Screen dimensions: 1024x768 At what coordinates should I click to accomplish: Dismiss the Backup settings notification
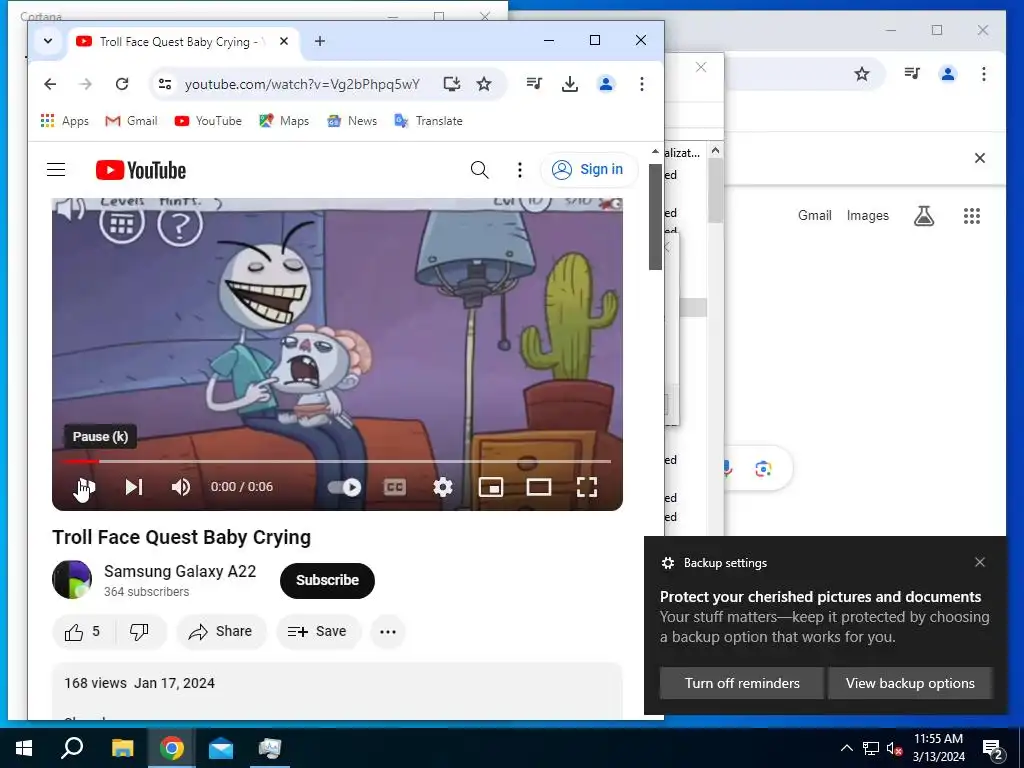point(980,562)
